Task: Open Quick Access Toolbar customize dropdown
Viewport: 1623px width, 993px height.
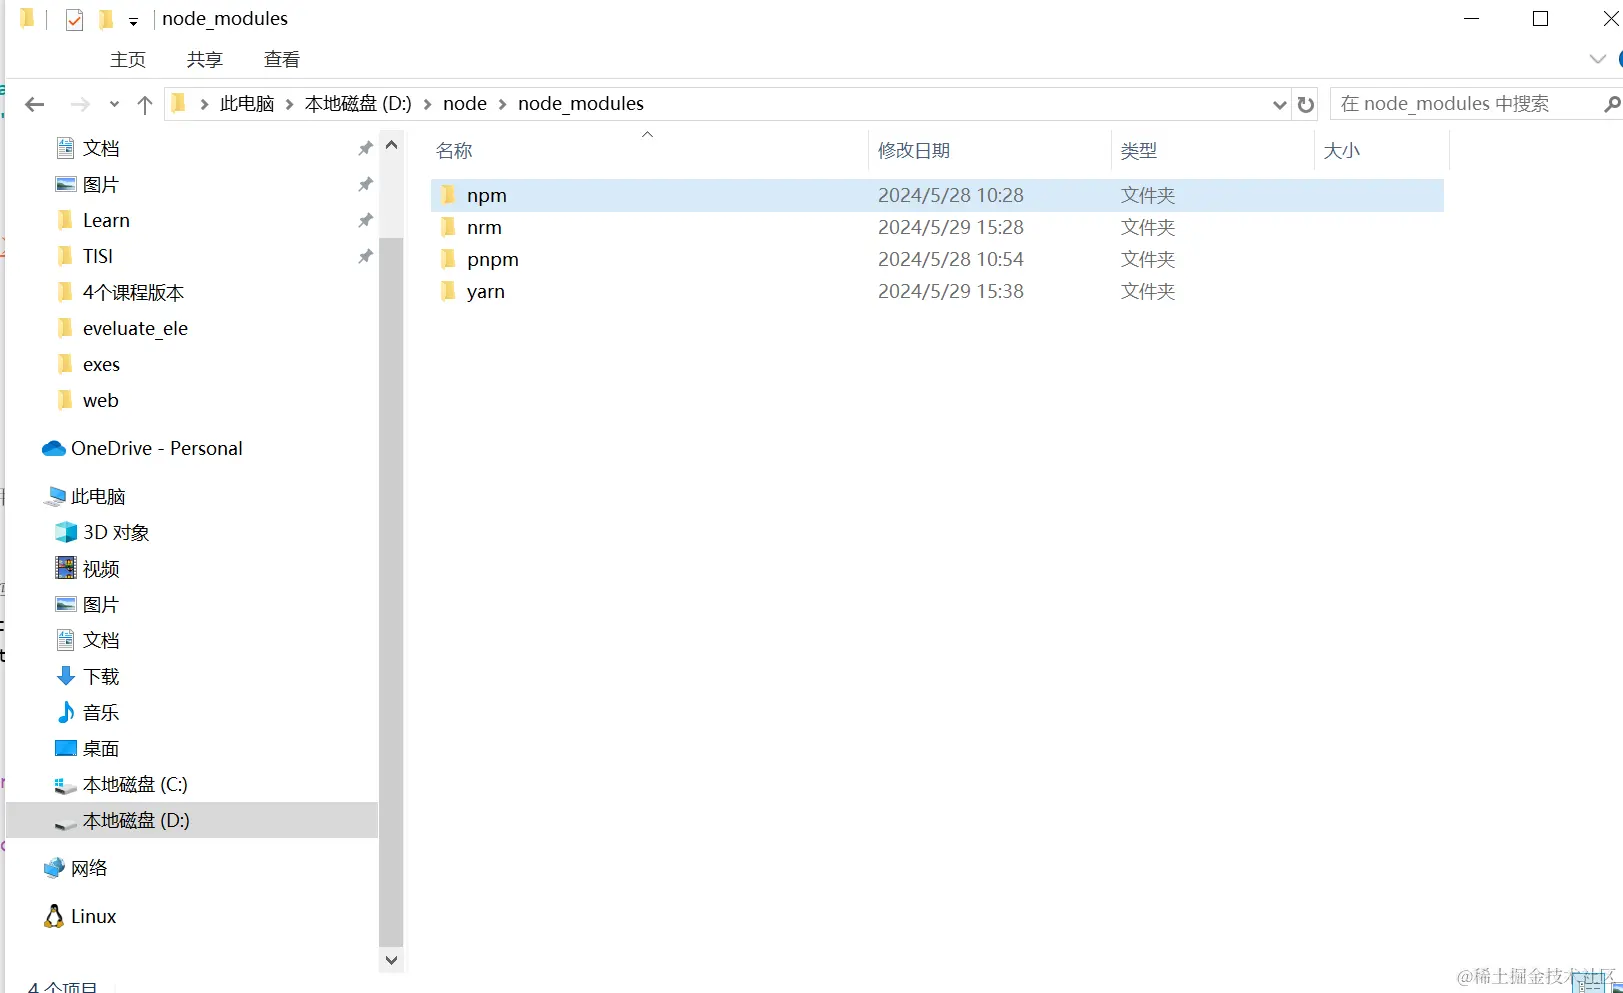Action: pos(133,21)
